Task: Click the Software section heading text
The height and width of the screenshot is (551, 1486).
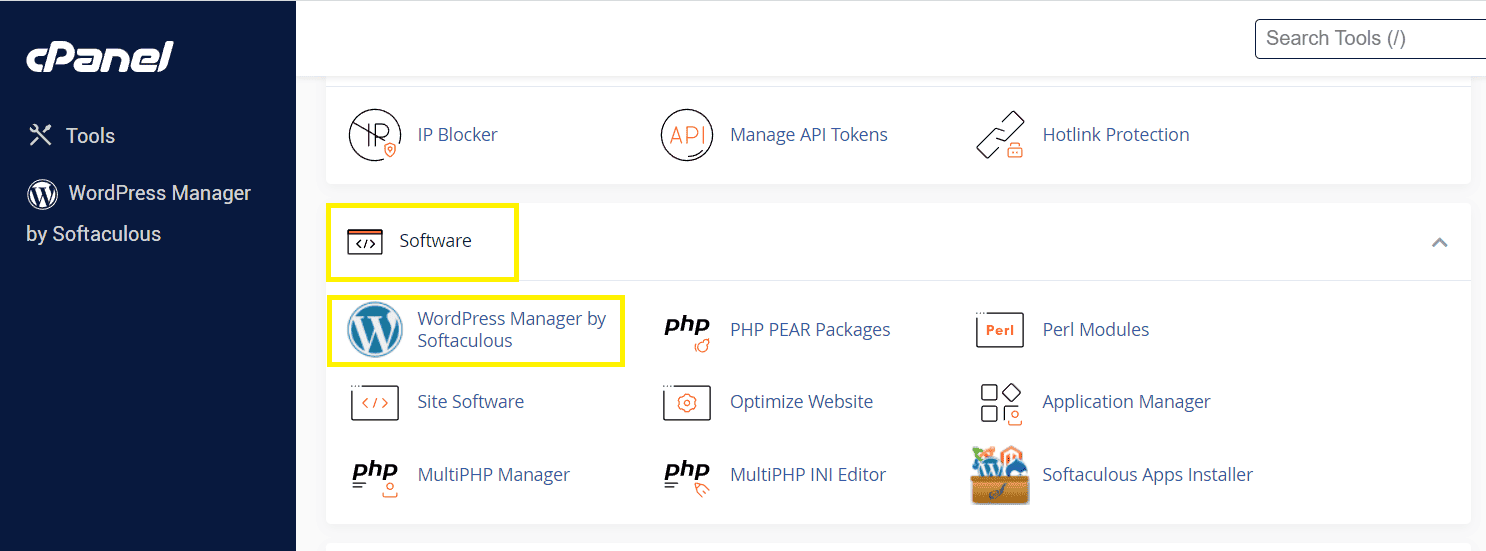Action: (435, 241)
